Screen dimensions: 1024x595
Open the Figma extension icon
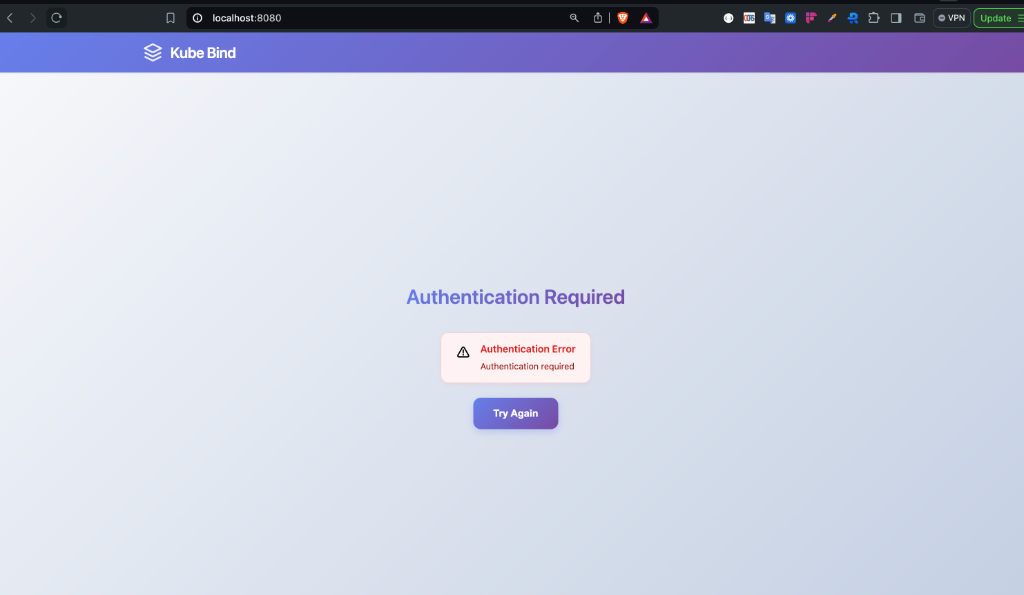[811, 17]
